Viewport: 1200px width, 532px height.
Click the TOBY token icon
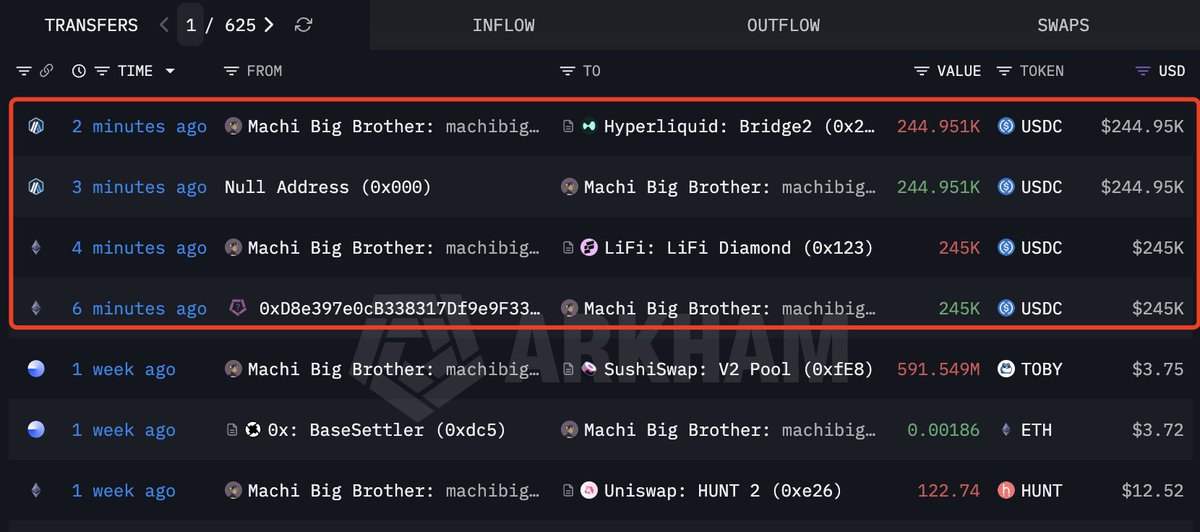click(x=1006, y=370)
